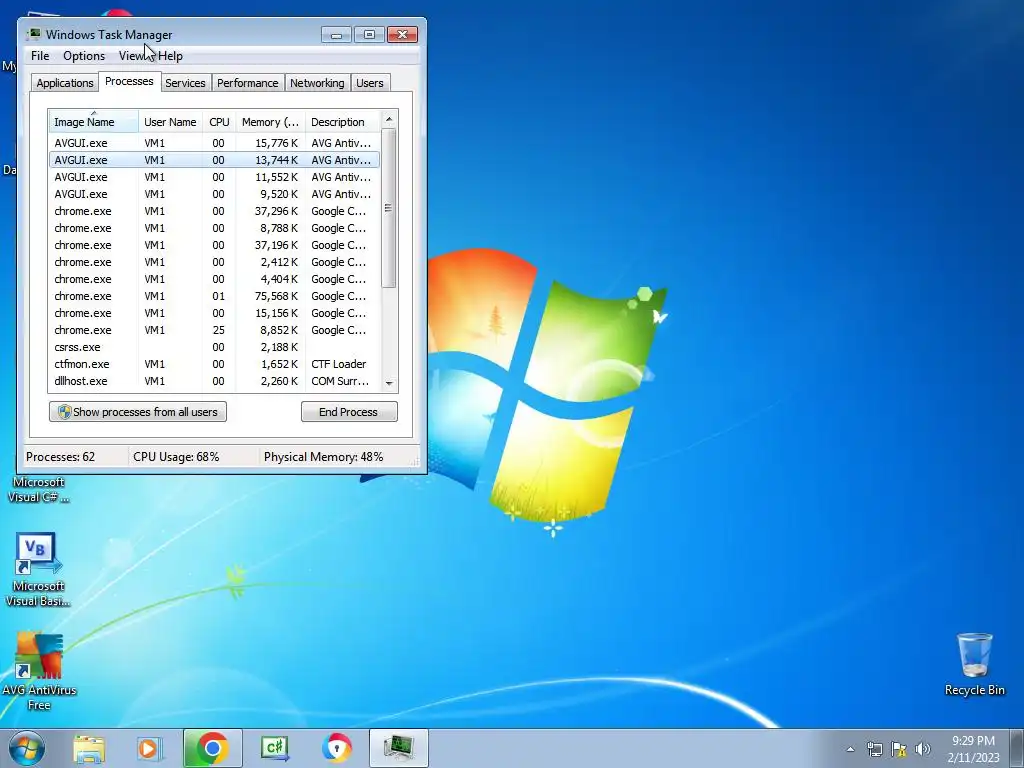Screen dimensions: 1024x768
Task: Select AVGUI.exe row using 9,520 K
Action: pos(214,194)
